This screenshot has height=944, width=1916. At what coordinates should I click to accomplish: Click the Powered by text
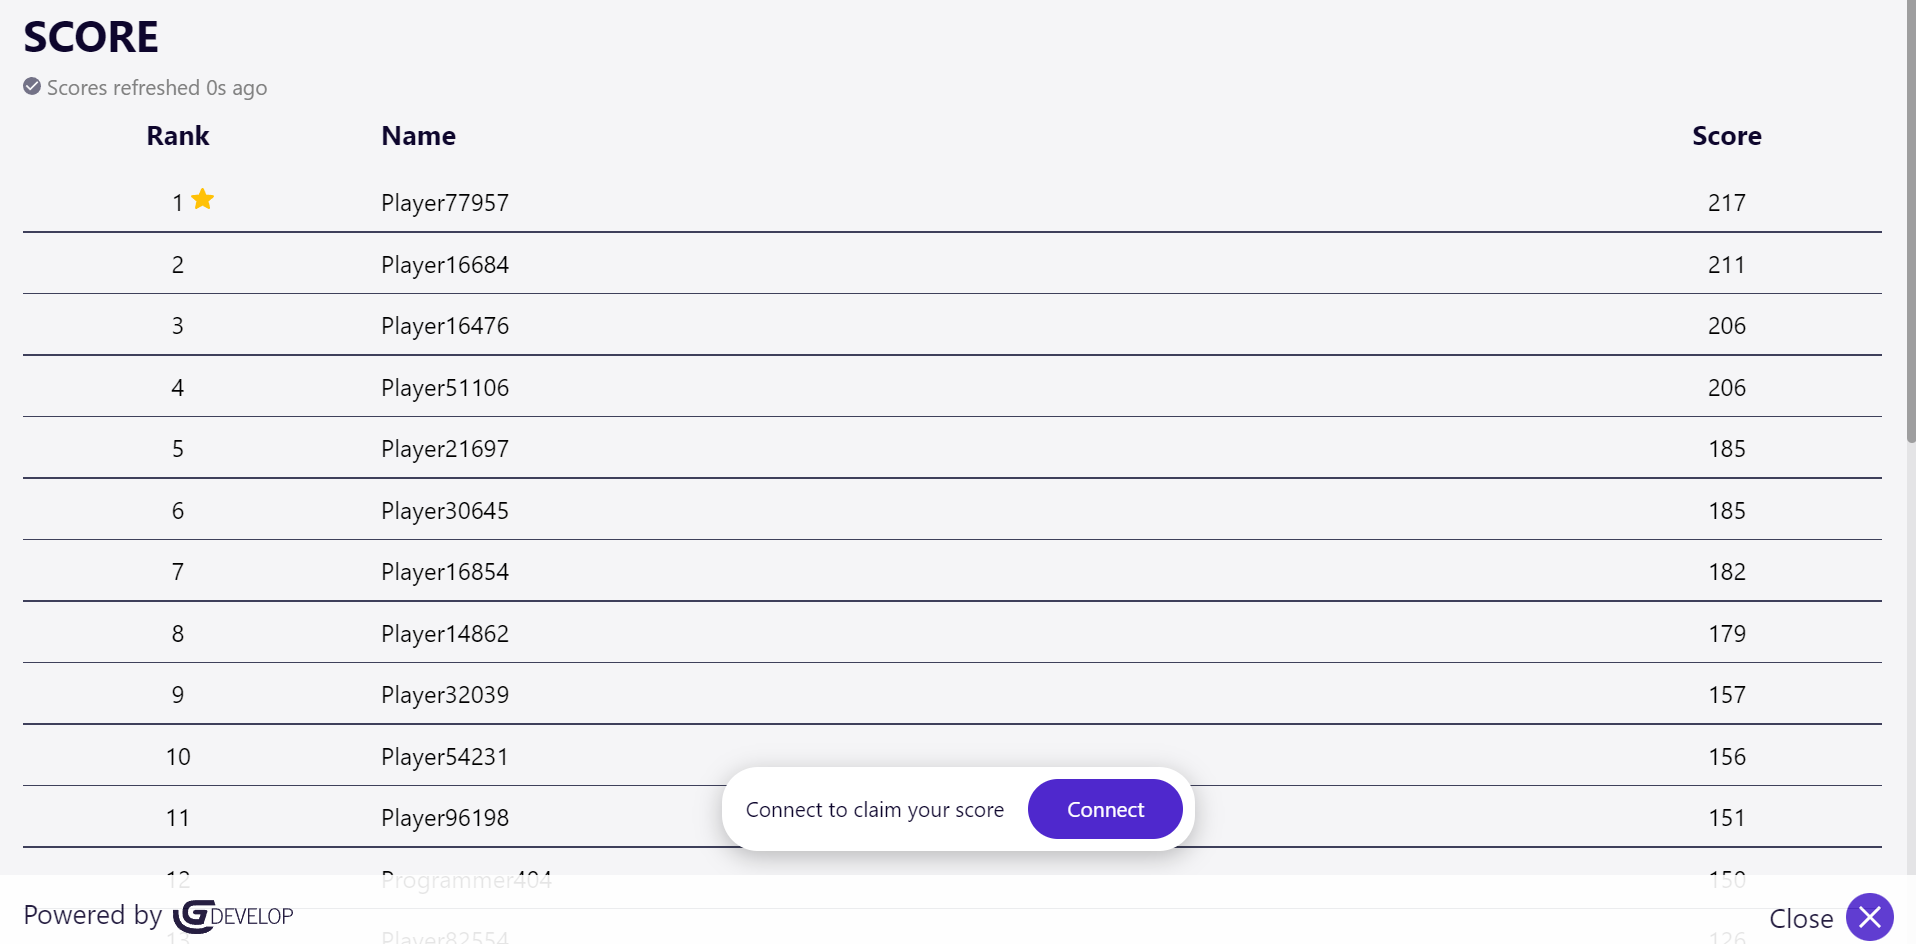(92, 915)
